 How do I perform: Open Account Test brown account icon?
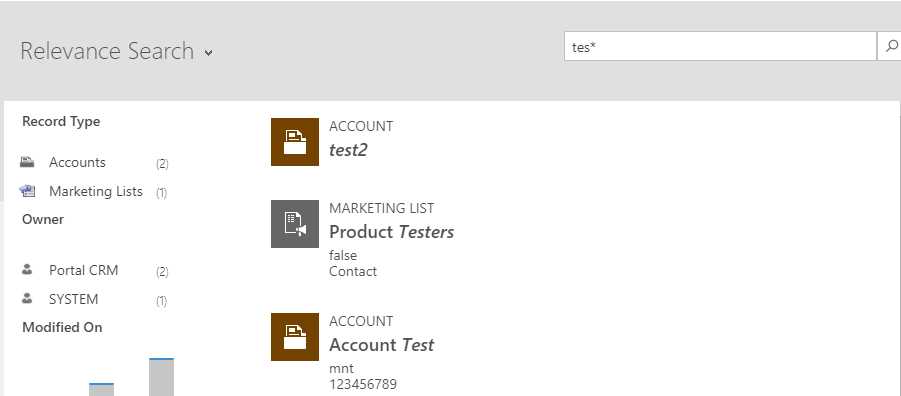295,337
